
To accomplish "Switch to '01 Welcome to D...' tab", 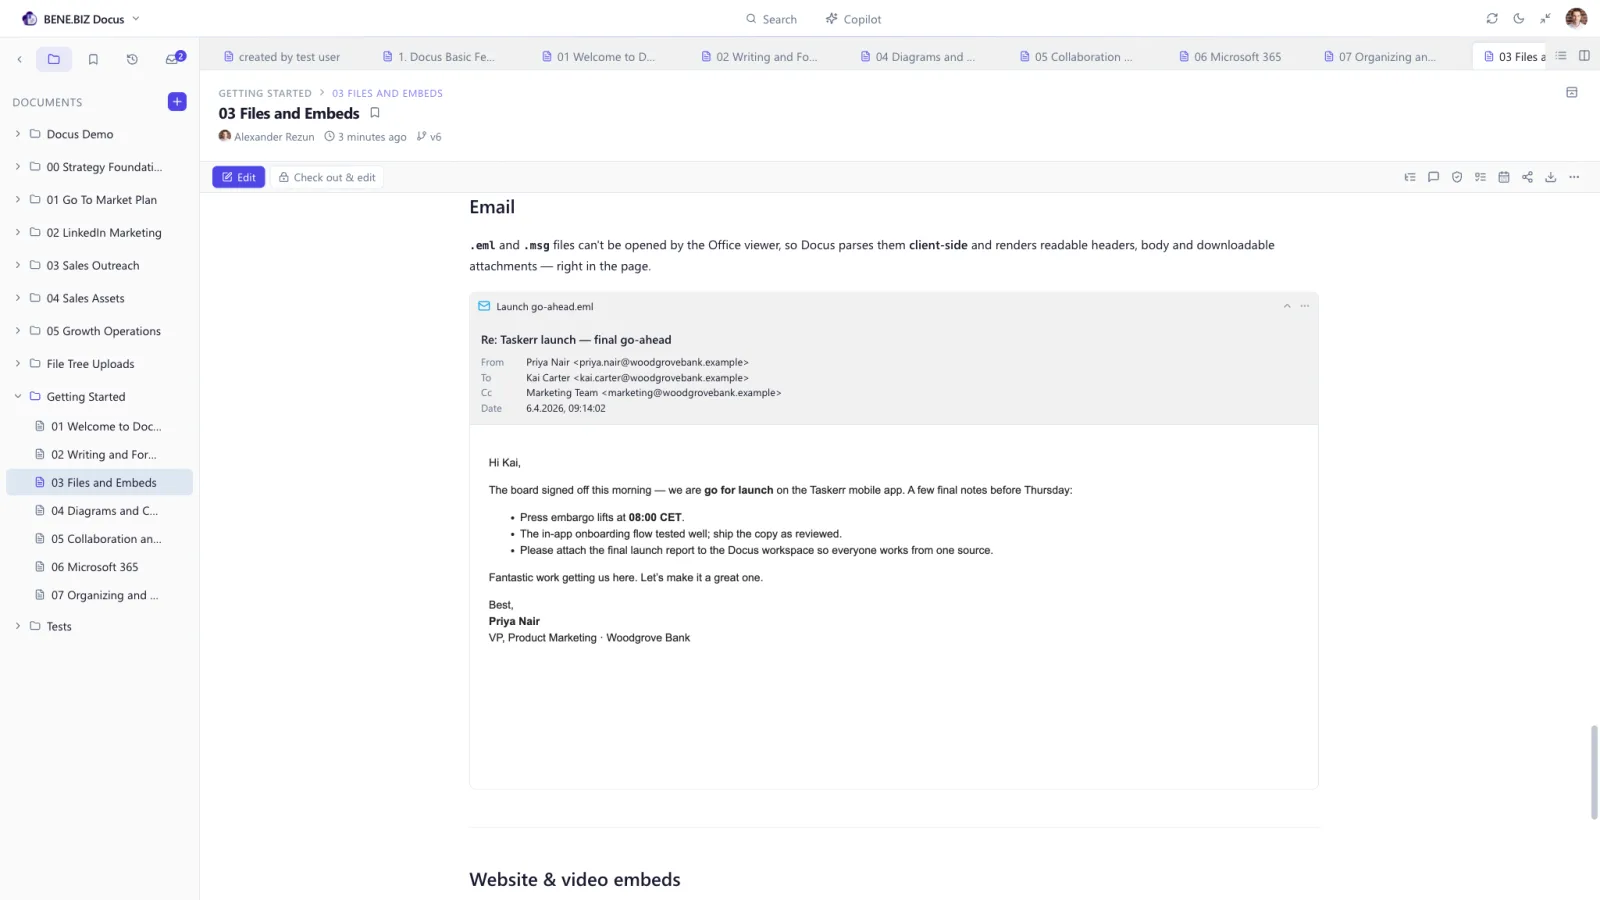I will tap(598, 57).
